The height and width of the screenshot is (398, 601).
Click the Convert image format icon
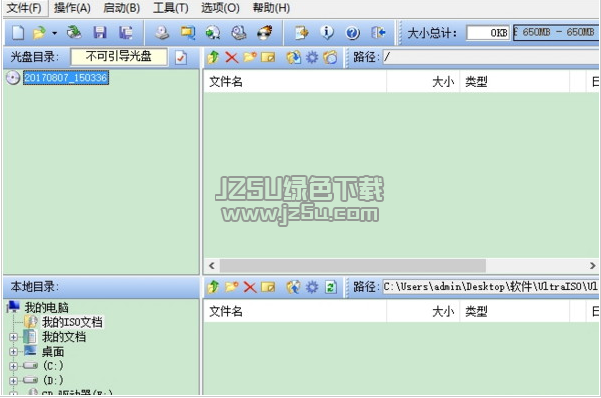pos(188,33)
